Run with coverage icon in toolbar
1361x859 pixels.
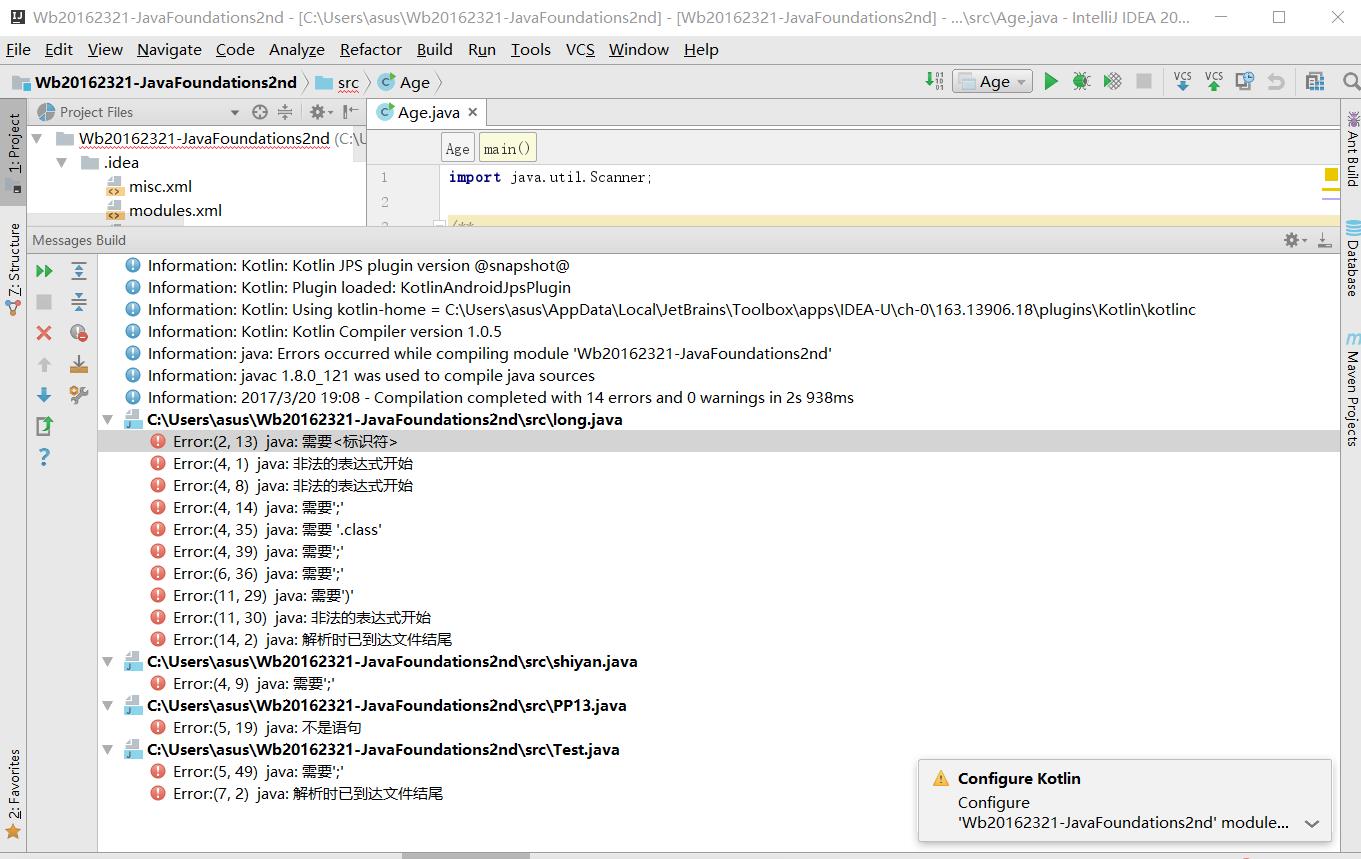click(x=1112, y=82)
